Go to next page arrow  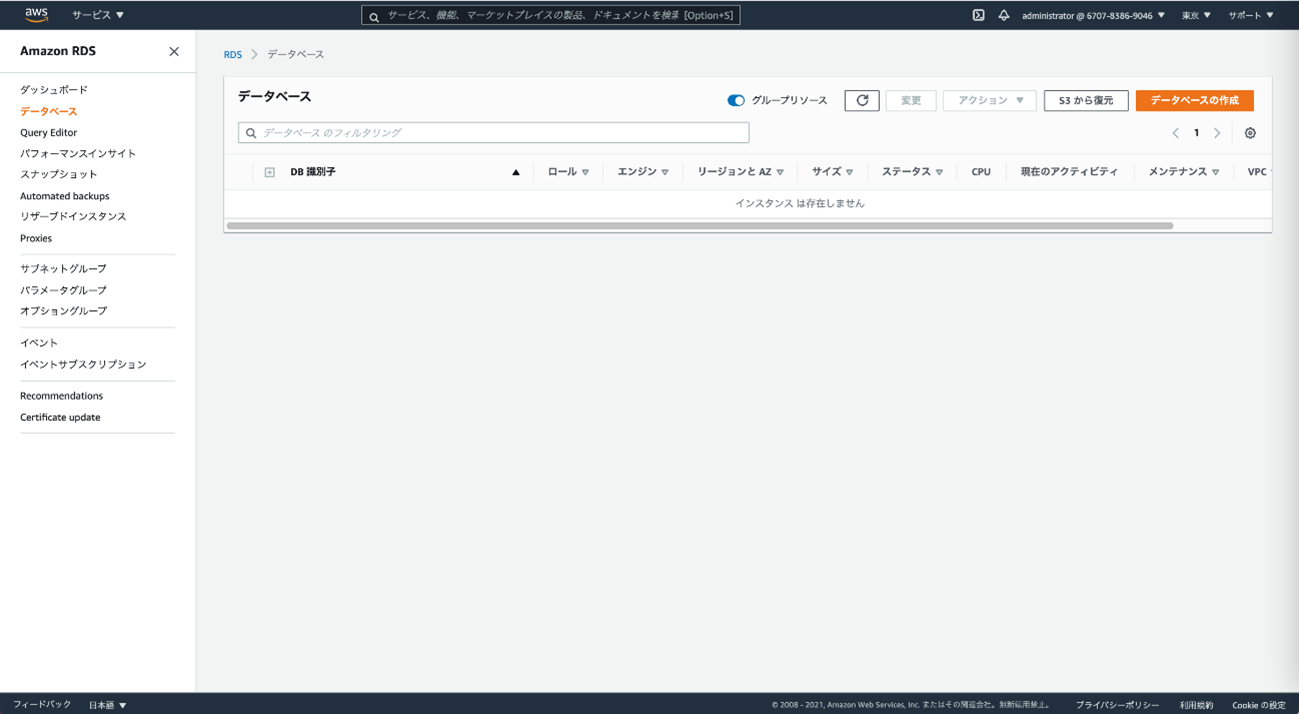click(x=1217, y=133)
